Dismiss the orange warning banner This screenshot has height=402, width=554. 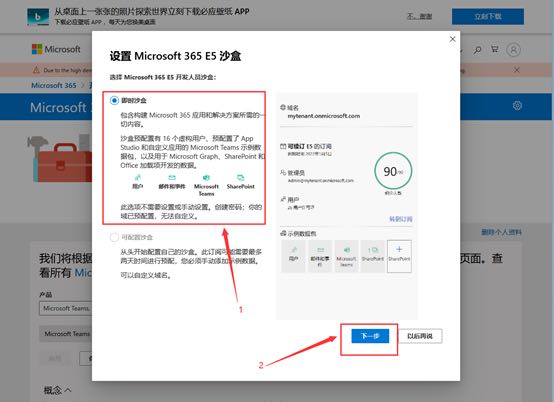(x=517, y=70)
